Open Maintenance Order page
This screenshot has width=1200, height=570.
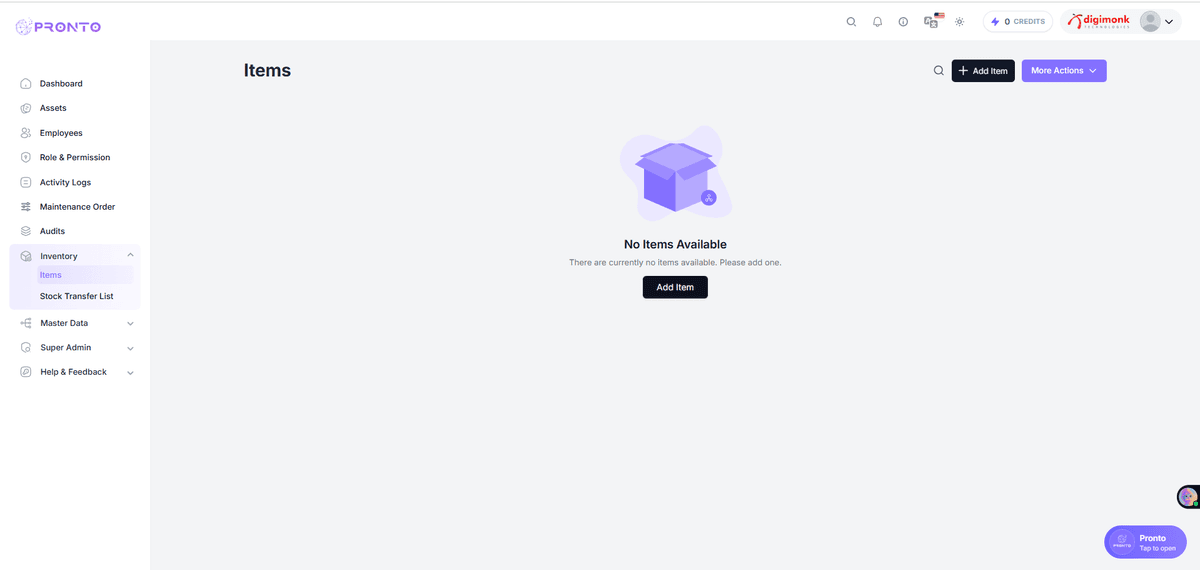[77, 207]
